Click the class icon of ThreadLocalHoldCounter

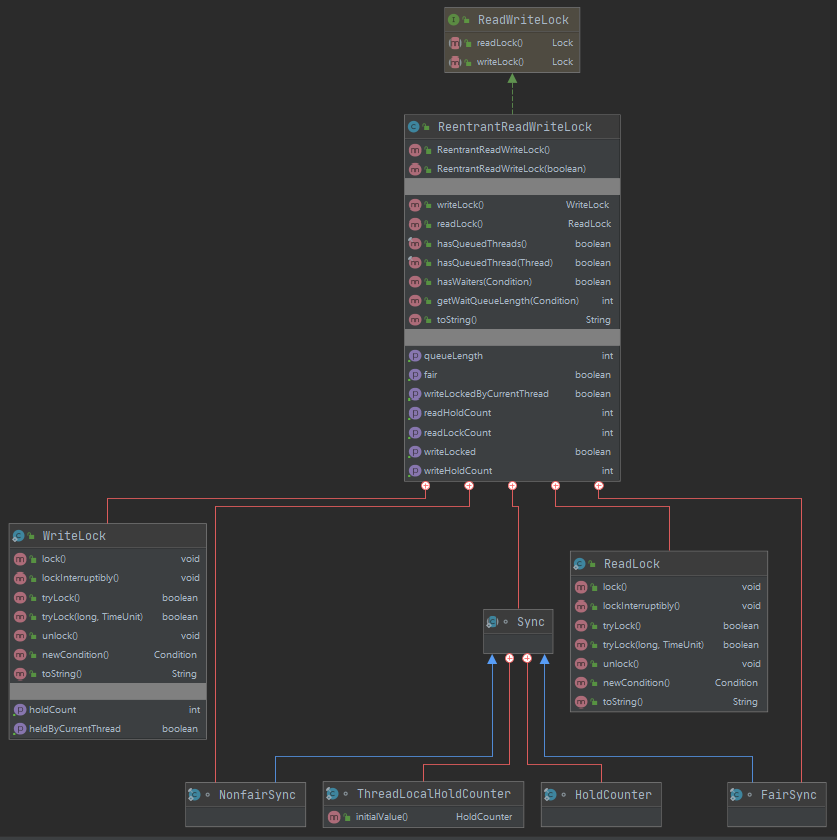[x=332, y=793]
